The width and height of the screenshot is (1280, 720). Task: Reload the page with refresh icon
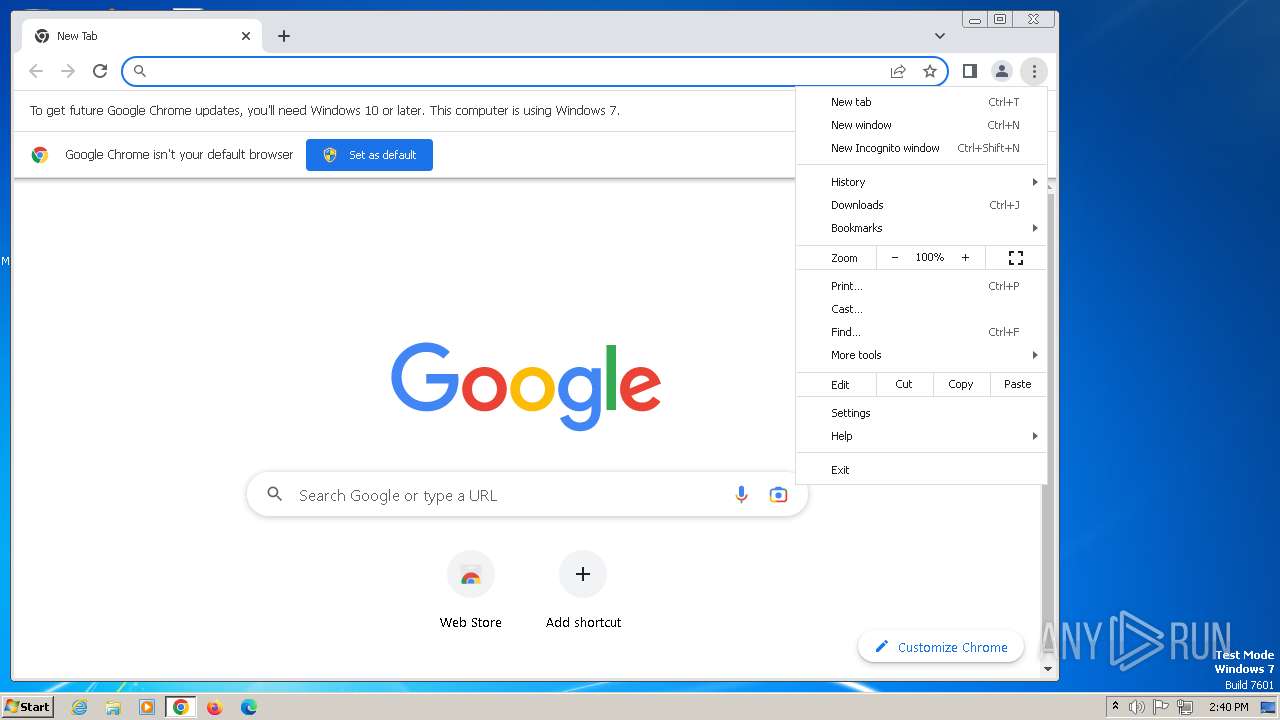100,71
